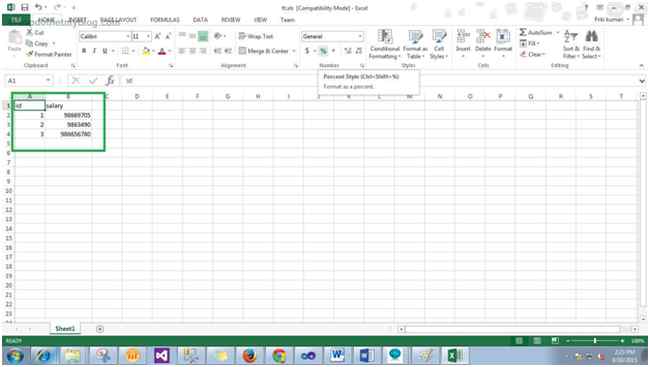Toggle Bold formatting
The height and width of the screenshot is (367, 650).
[84, 51]
